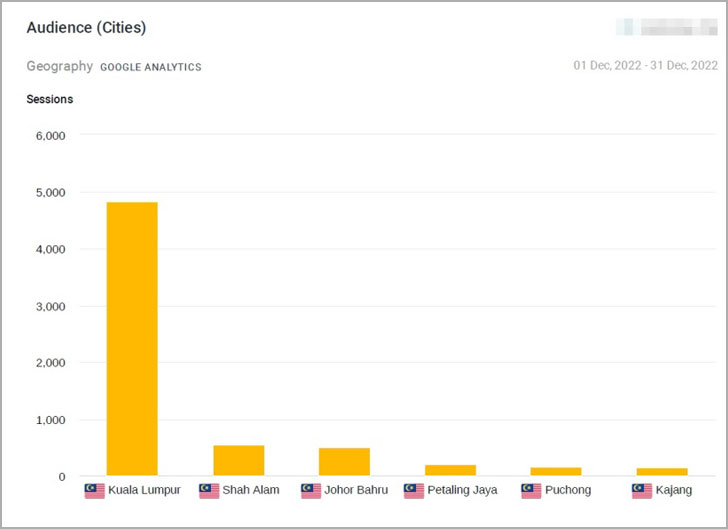
Task: Click the flag icon beside Kajang
Action: pyautogui.click(x=642, y=490)
